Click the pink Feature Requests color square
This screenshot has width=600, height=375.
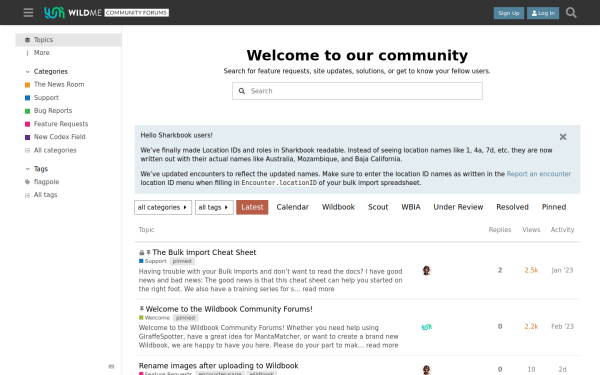pos(28,124)
